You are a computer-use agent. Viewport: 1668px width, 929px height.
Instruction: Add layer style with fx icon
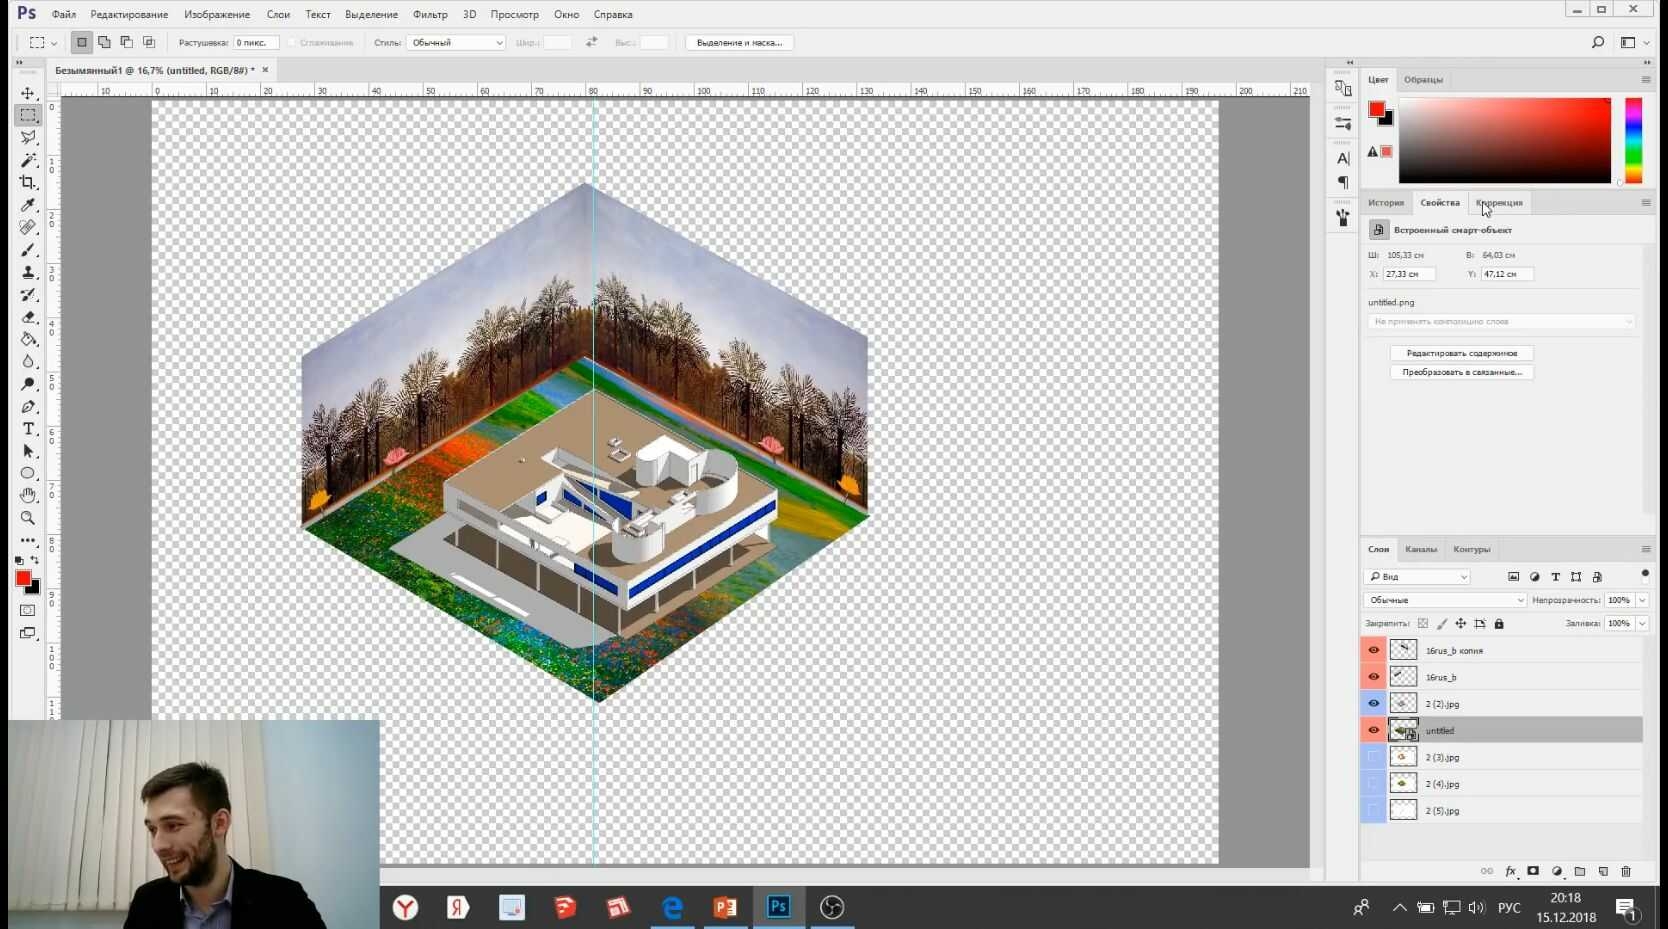1510,872
